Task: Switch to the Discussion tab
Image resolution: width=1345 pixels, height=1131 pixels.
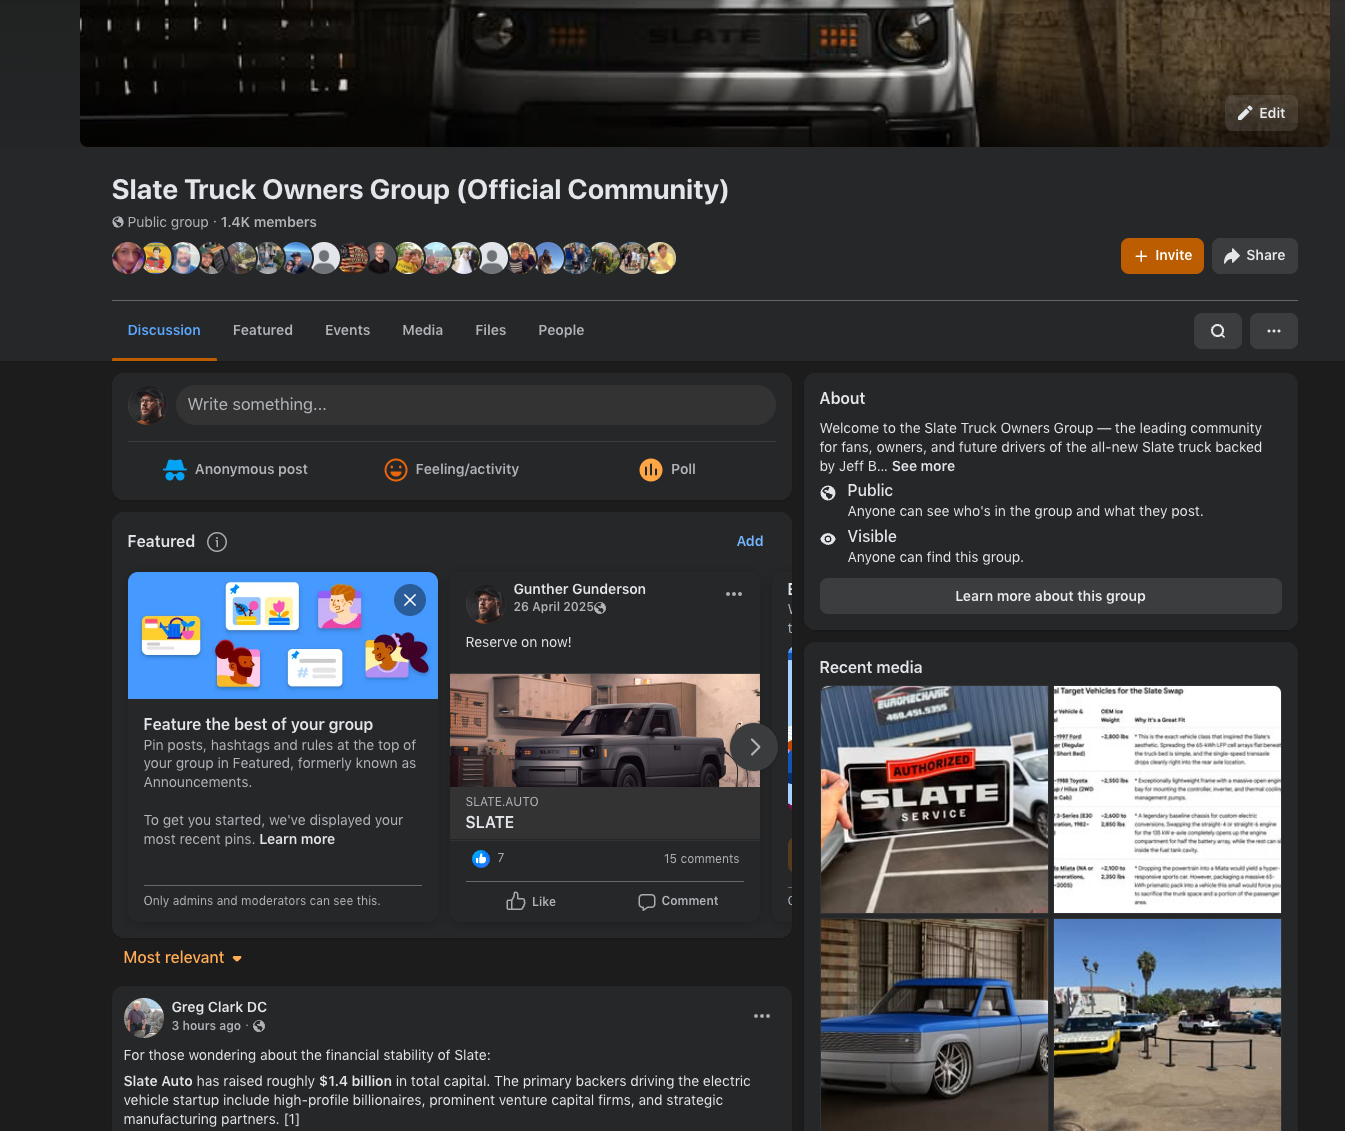Action: [164, 330]
